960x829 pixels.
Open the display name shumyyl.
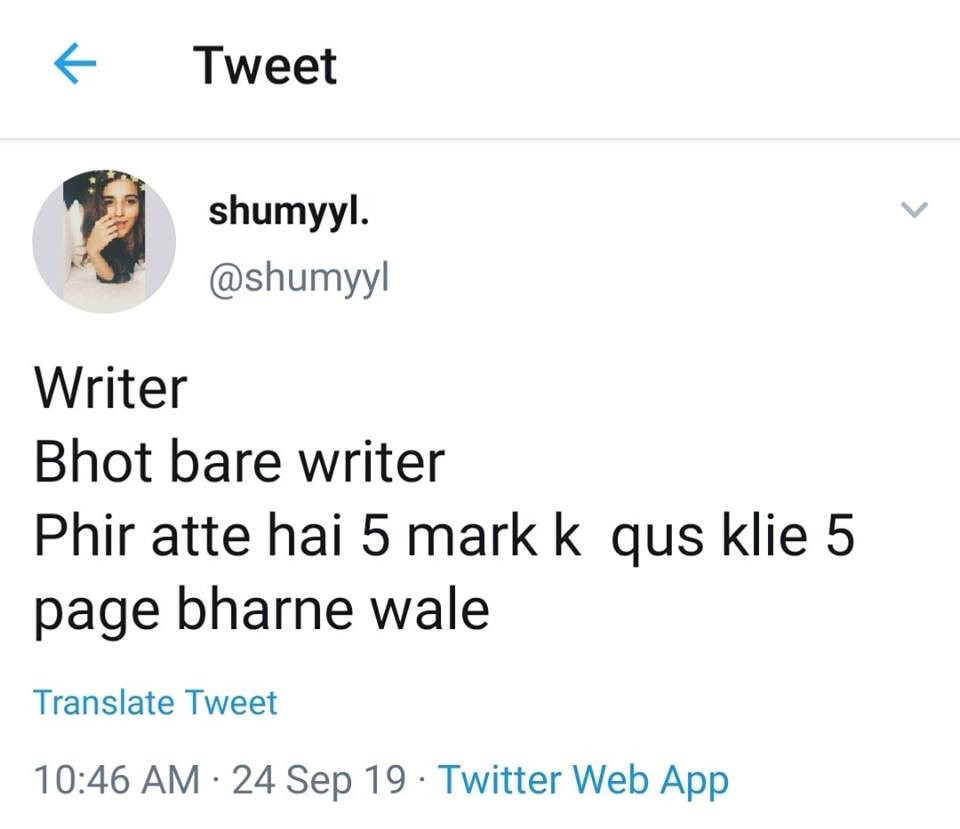tap(288, 213)
